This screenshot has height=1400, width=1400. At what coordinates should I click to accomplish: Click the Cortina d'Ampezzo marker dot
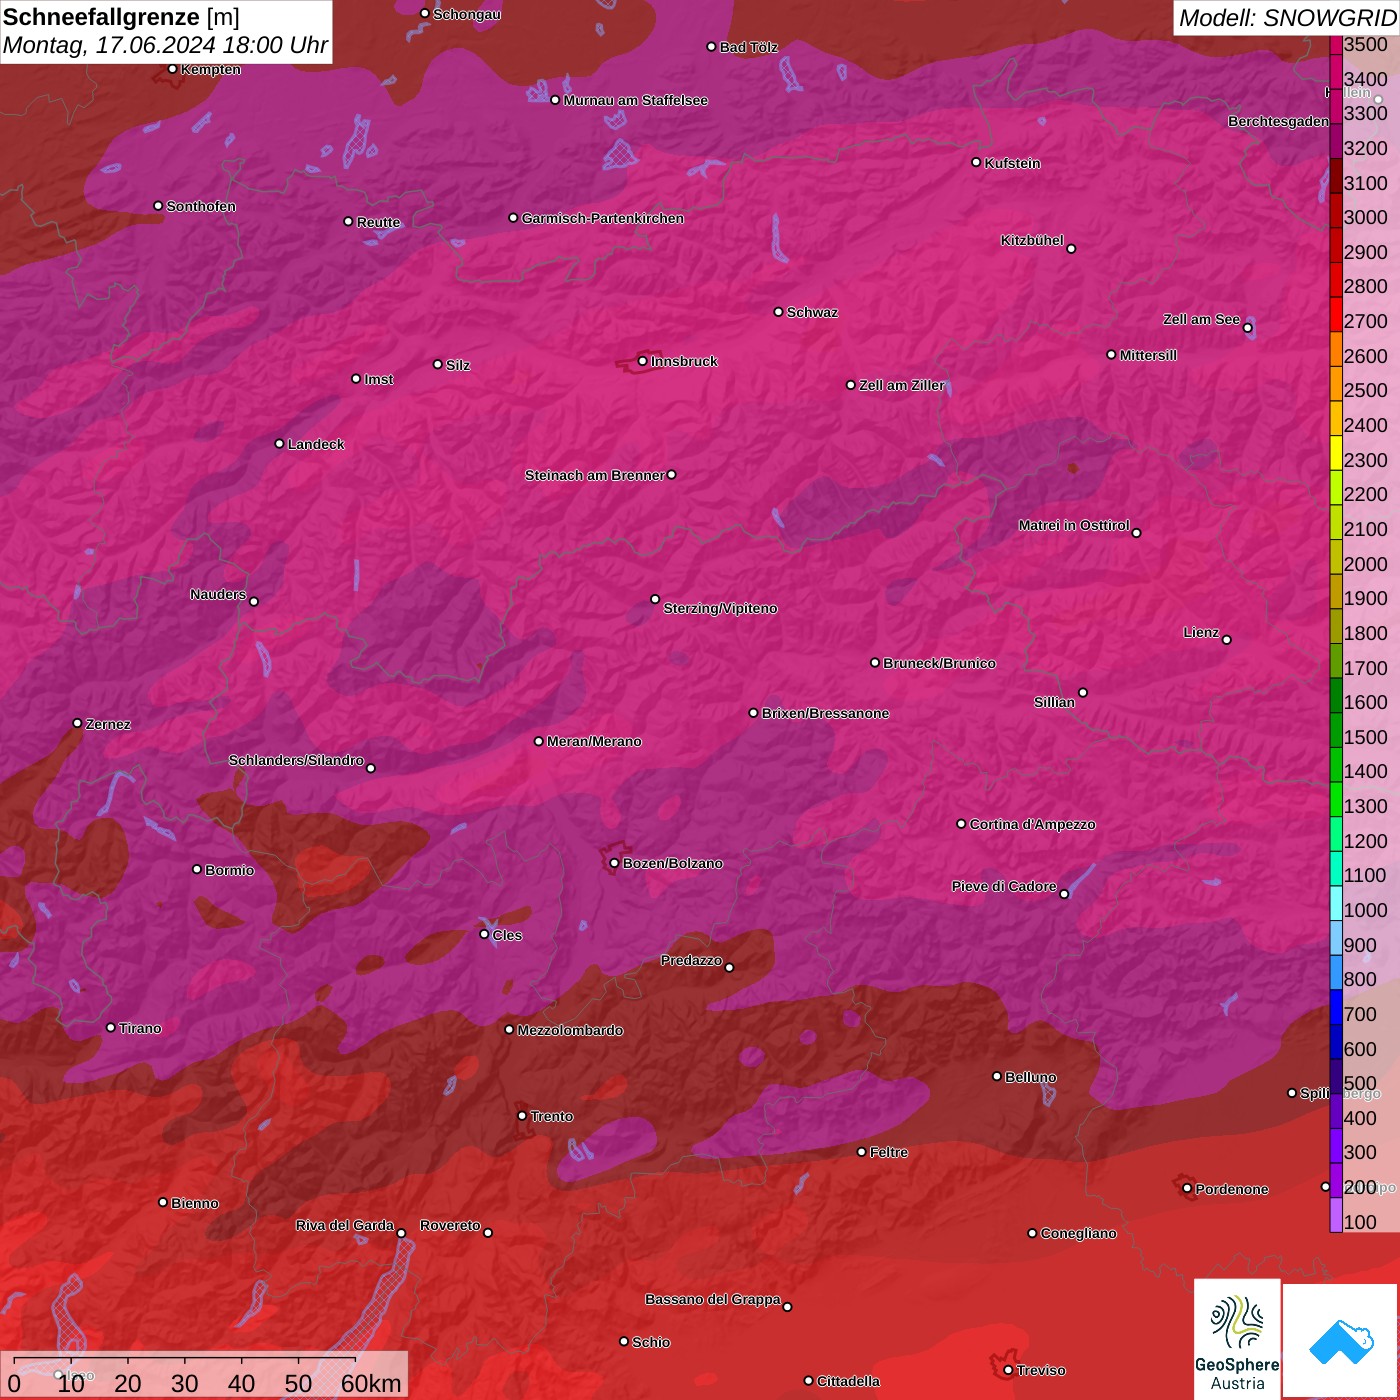(961, 824)
